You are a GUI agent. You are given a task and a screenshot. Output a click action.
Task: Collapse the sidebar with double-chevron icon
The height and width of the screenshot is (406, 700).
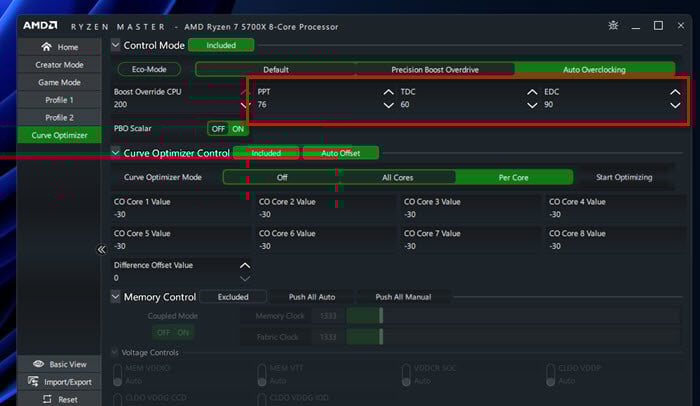point(102,249)
